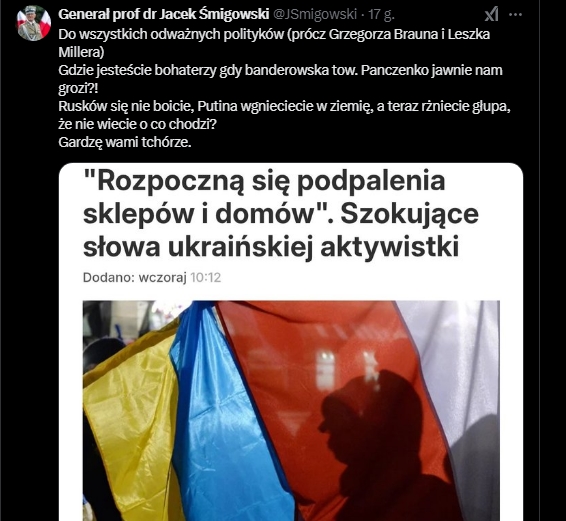Screen dimensions: 566x521
Task: Click the question 'że nie wiecie o co chodzi?'
Action: (137, 125)
